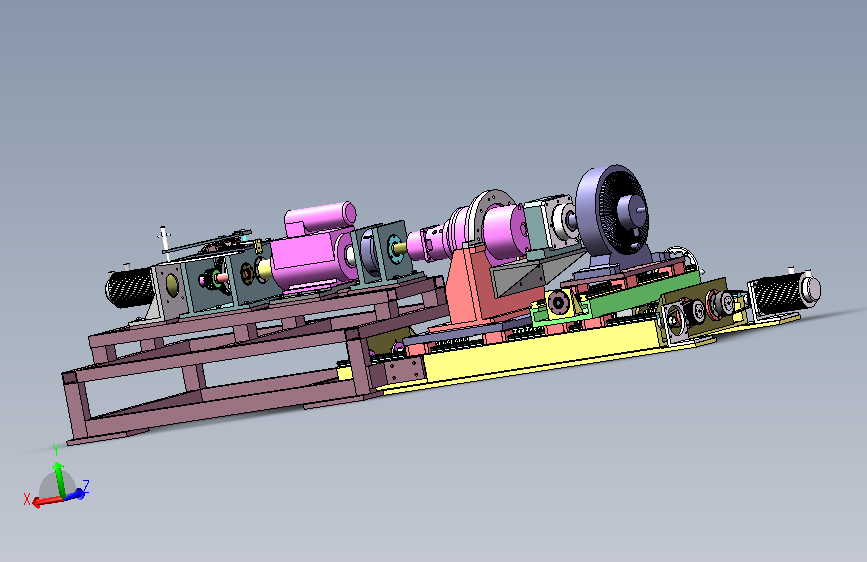Click the green Y axis arrow of triad
The image size is (867, 562).
[x=59, y=479]
